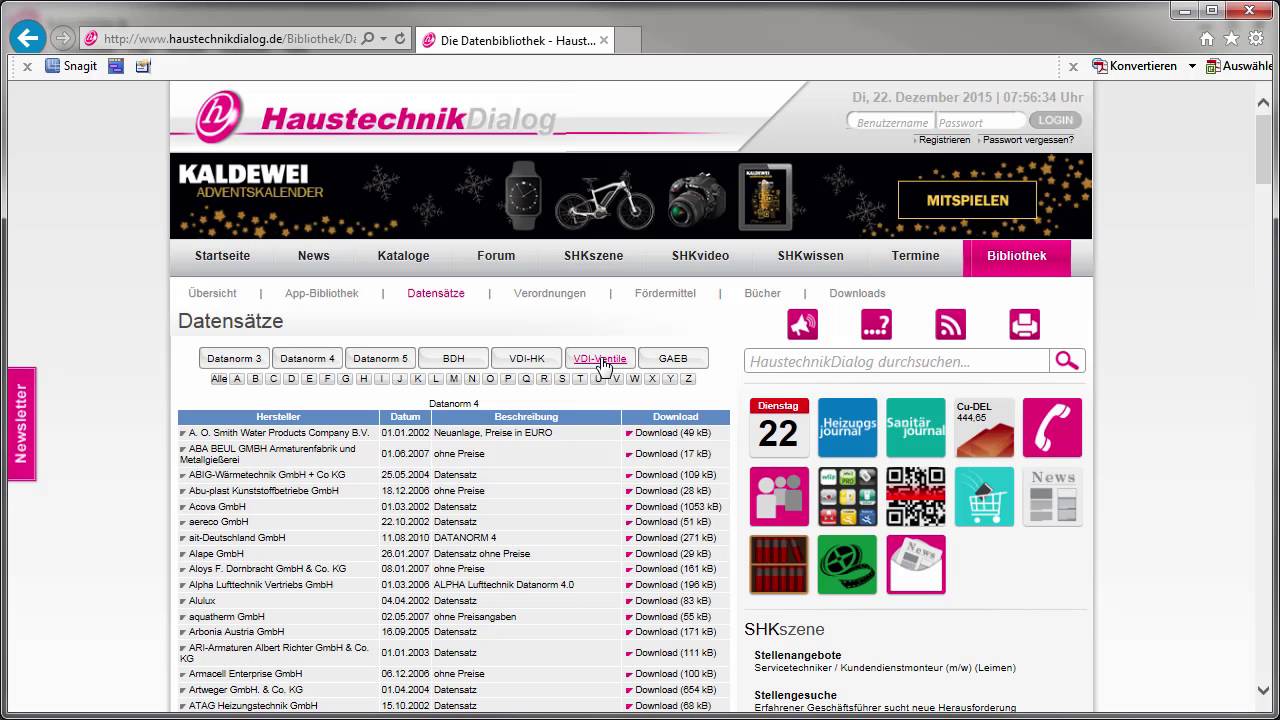Open browser favorites star icon
Screen dimensions: 1280x720
coord(1231,39)
